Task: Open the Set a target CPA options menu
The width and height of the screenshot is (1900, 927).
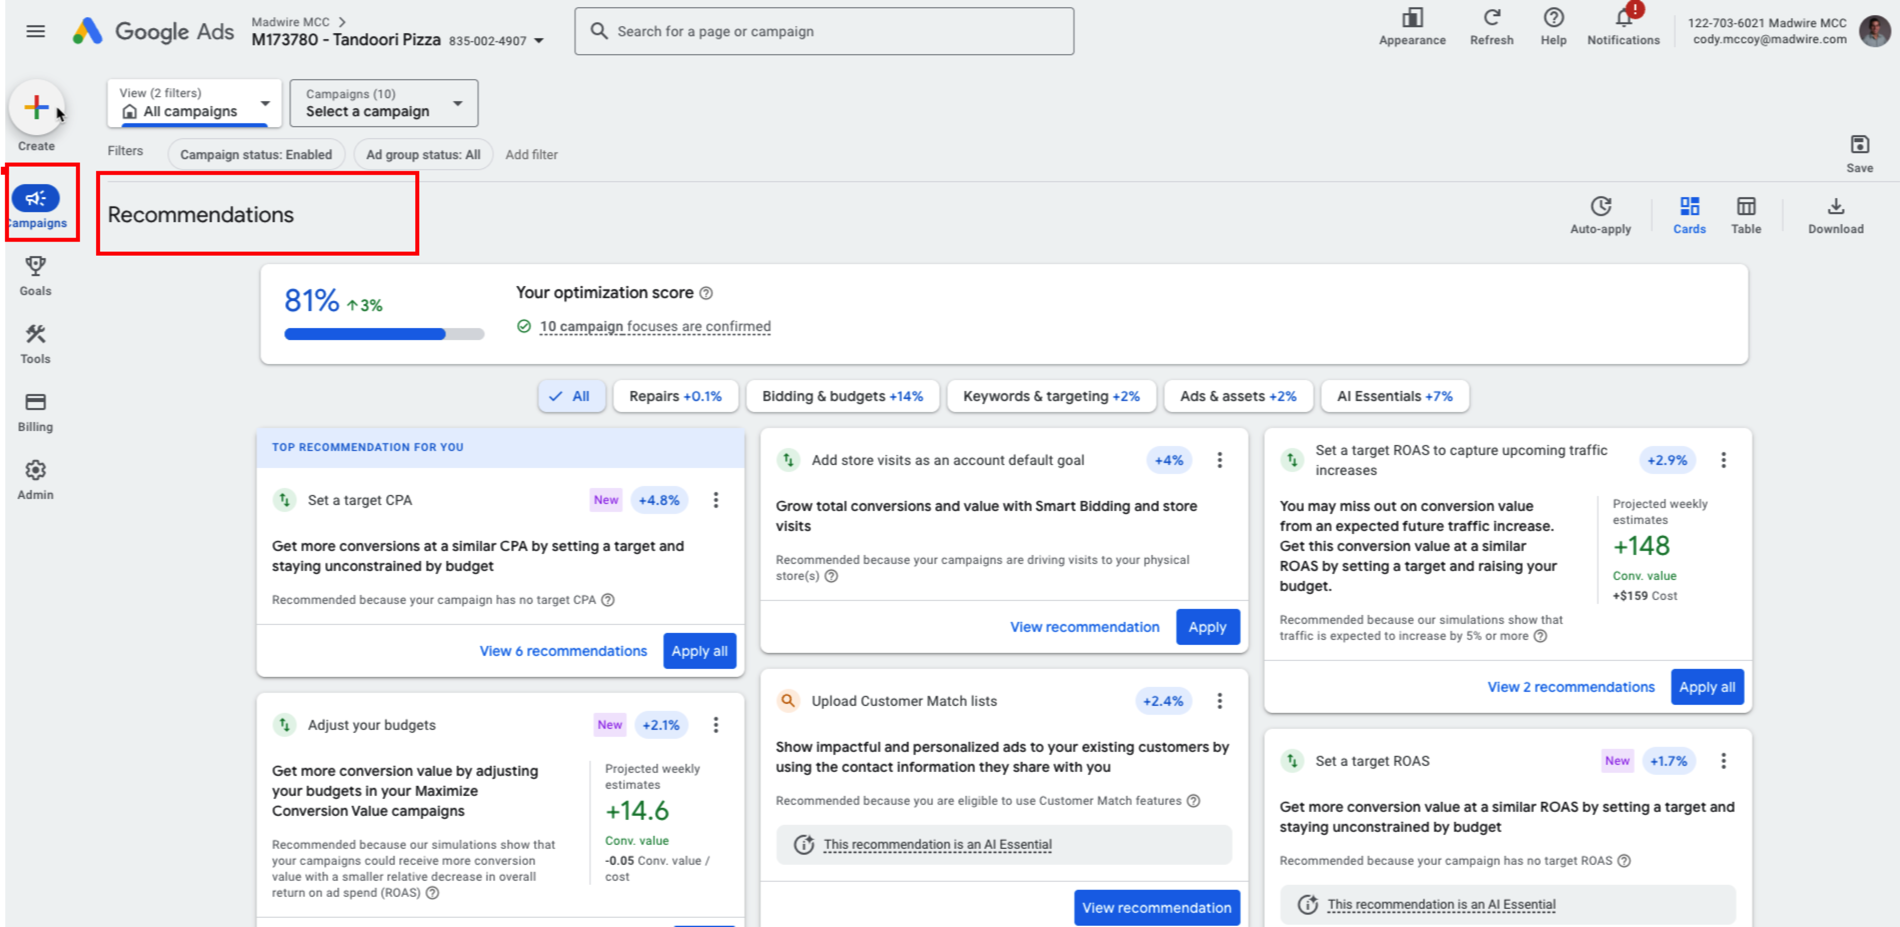Action: 716,500
